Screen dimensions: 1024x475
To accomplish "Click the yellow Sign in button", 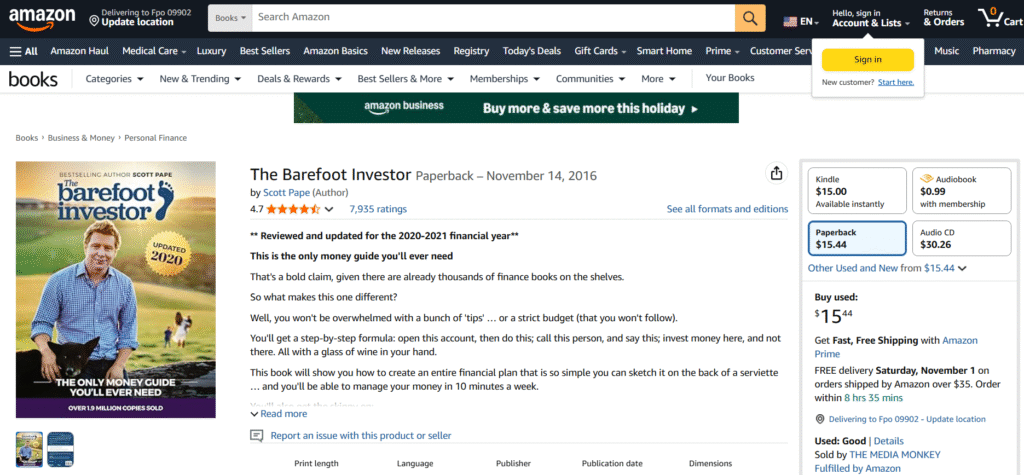I will tap(867, 59).
